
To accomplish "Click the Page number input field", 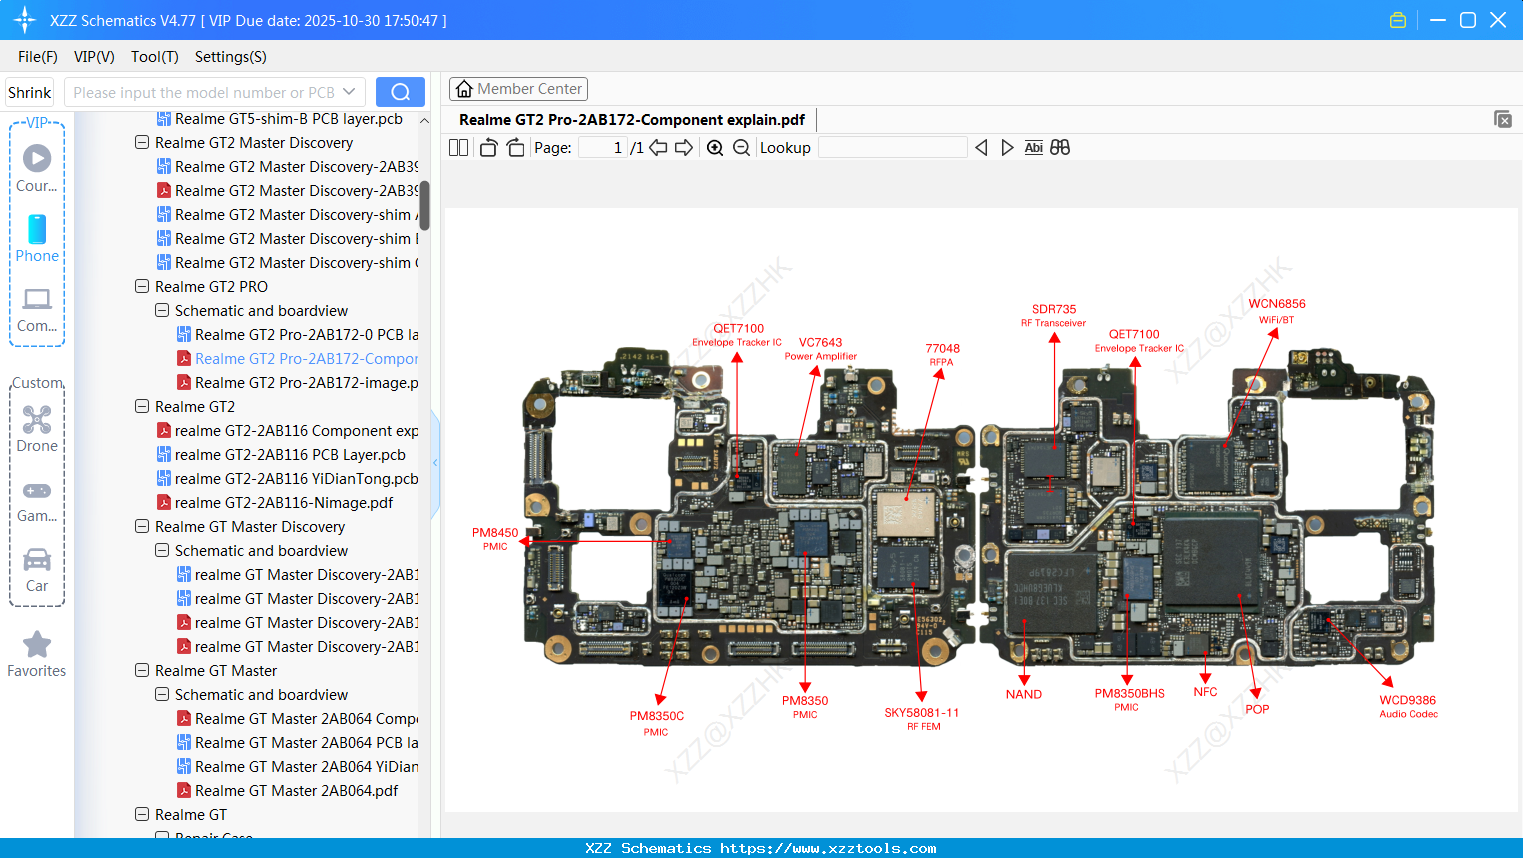I will click(603, 148).
